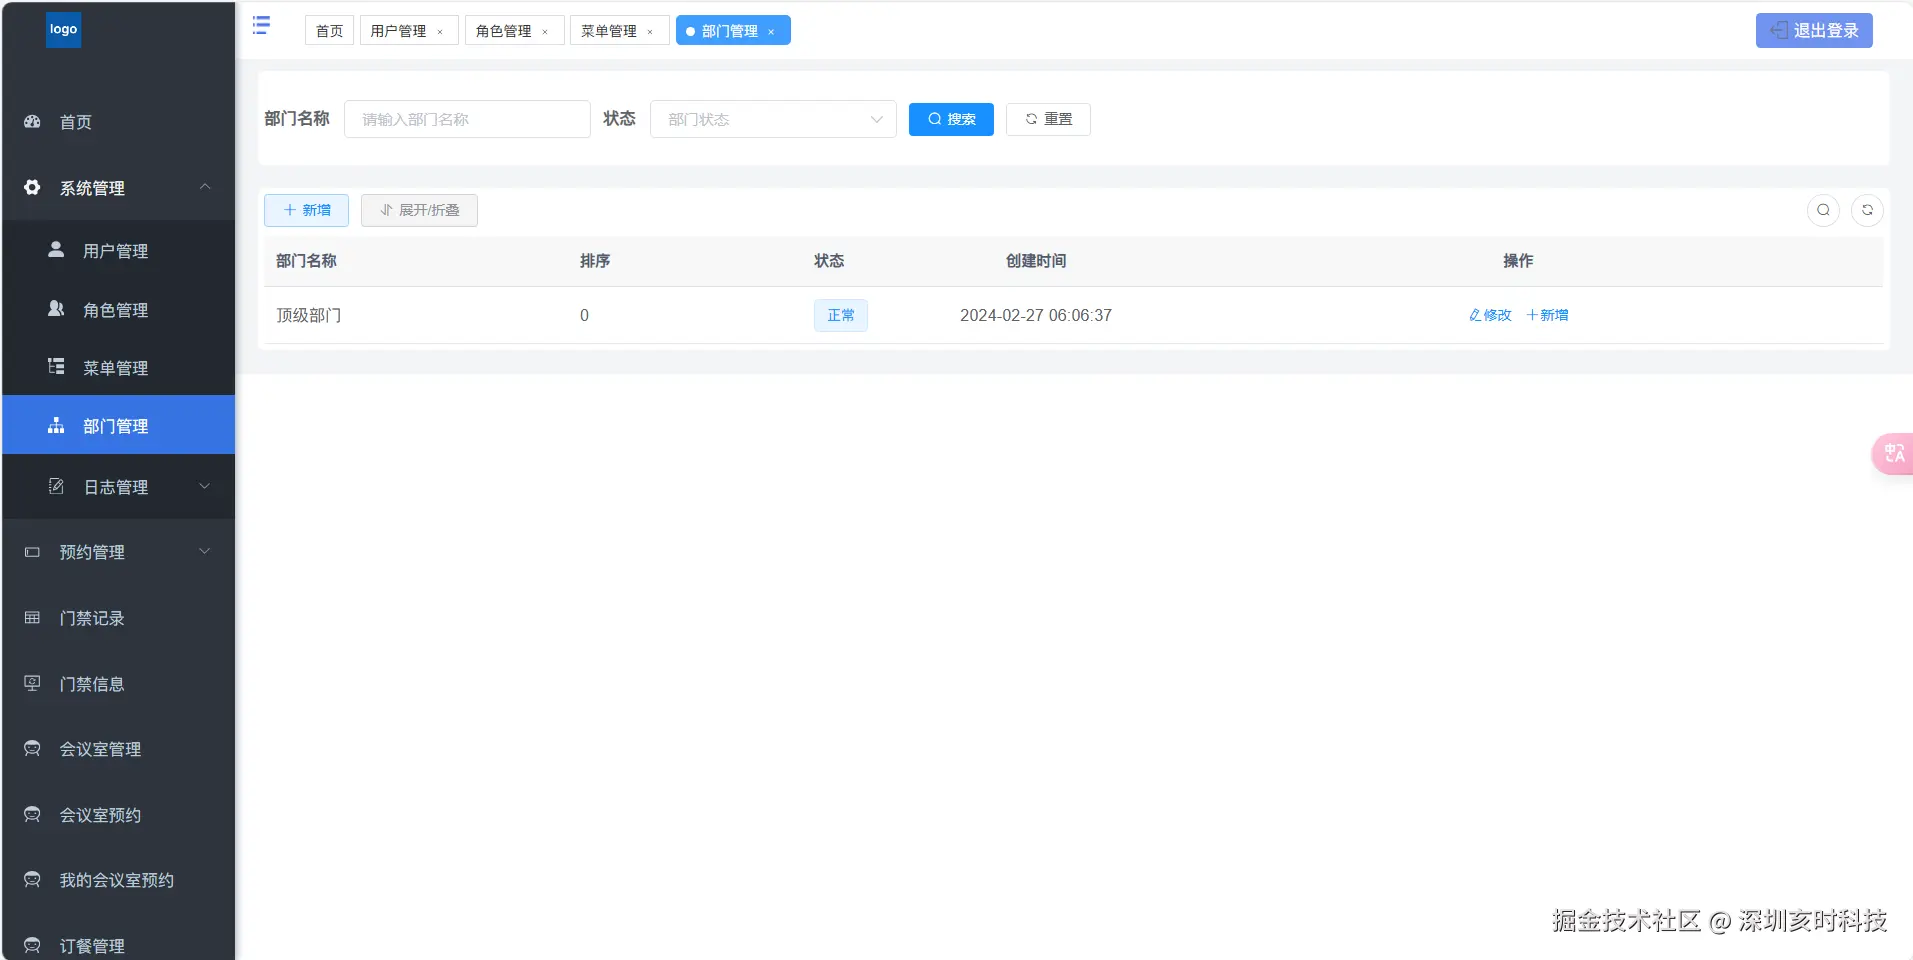1913x960 pixels.
Task: Click the gear icon beside 系统管理
Action: (32, 188)
